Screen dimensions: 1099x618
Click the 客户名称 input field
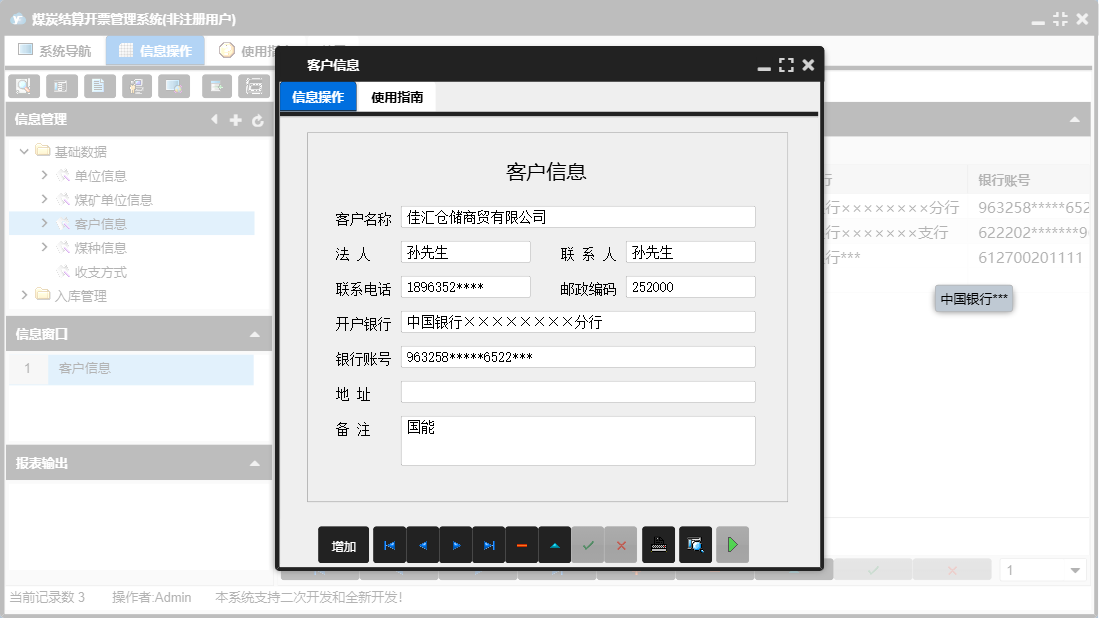pos(578,217)
